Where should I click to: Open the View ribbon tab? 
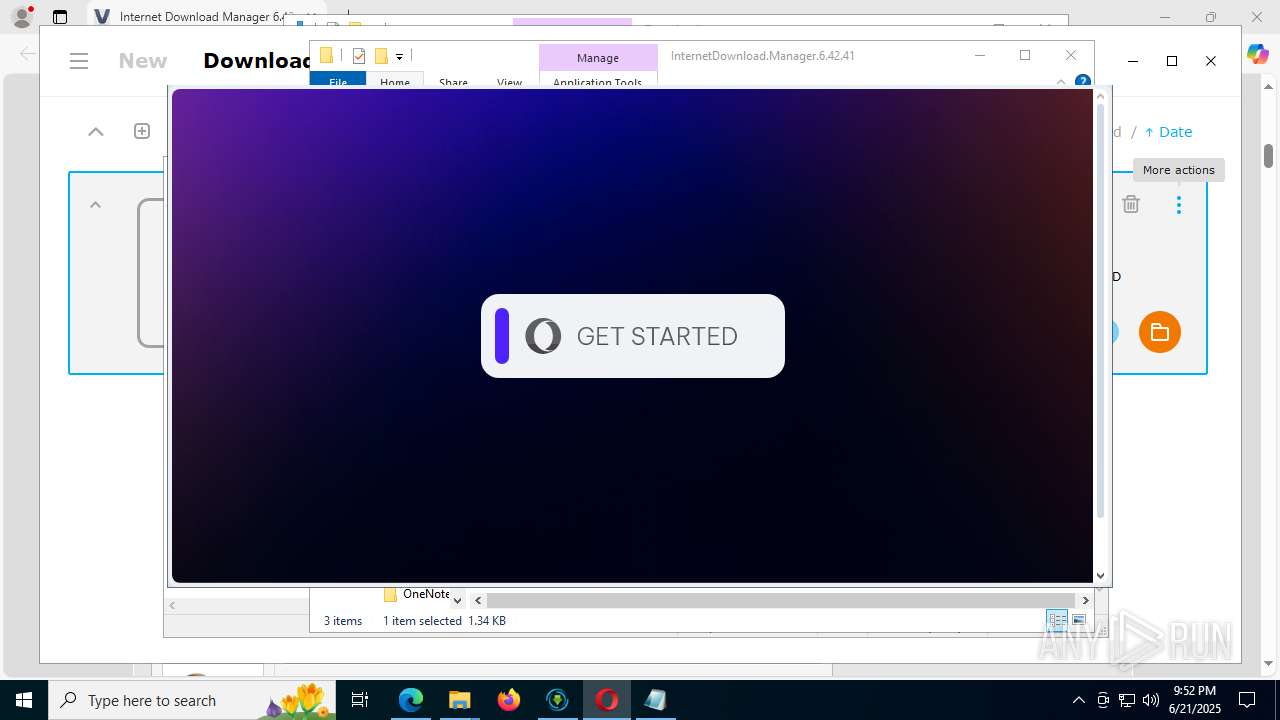510,81
